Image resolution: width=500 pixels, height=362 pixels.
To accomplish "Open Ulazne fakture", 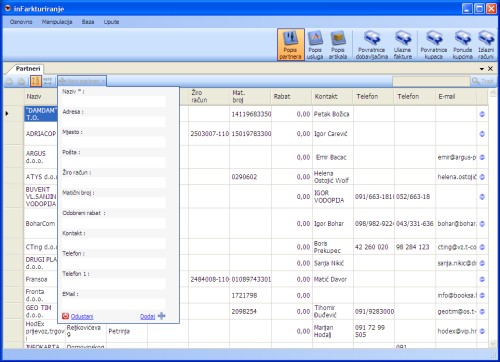I will [403, 45].
